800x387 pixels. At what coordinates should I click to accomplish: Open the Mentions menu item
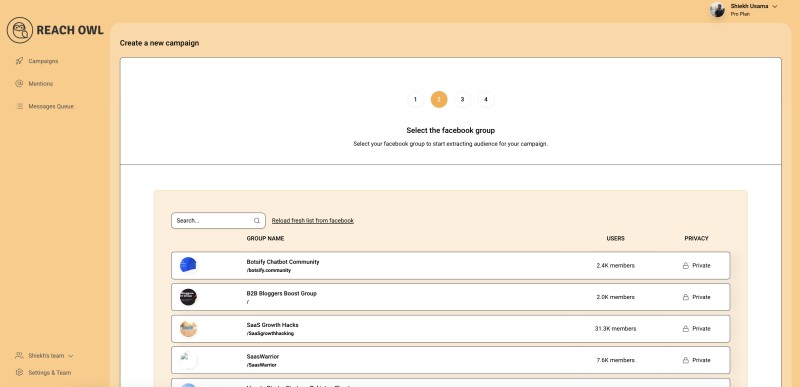tap(41, 84)
